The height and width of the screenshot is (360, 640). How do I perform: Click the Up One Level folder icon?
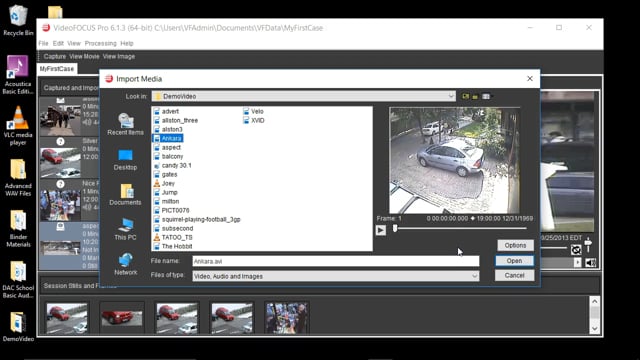click(x=465, y=96)
